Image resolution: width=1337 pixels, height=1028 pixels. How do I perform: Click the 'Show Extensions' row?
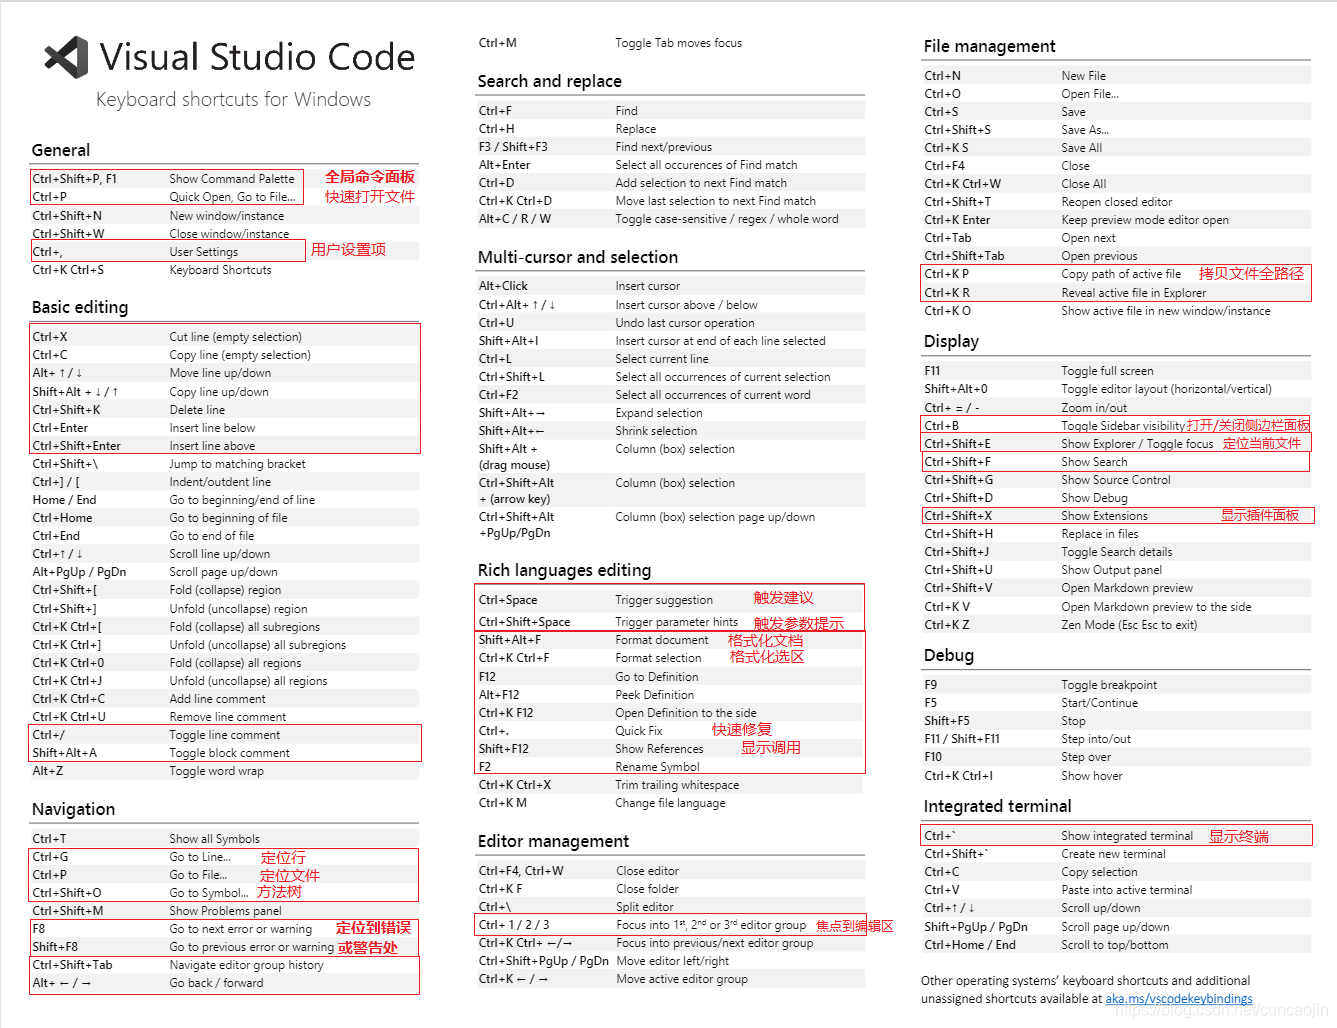tap(1117, 516)
